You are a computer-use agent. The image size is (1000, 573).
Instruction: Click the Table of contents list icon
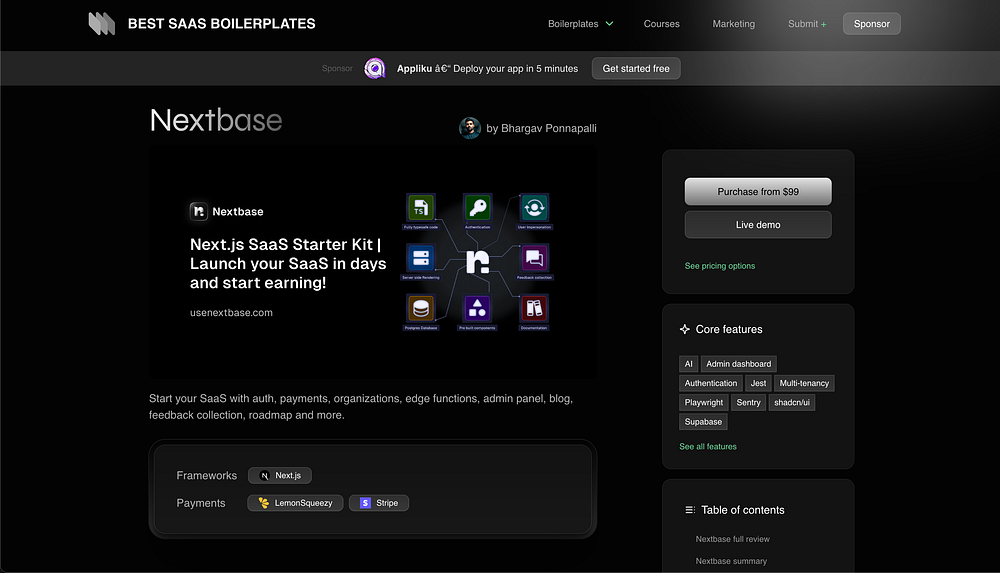click(689, 510)
